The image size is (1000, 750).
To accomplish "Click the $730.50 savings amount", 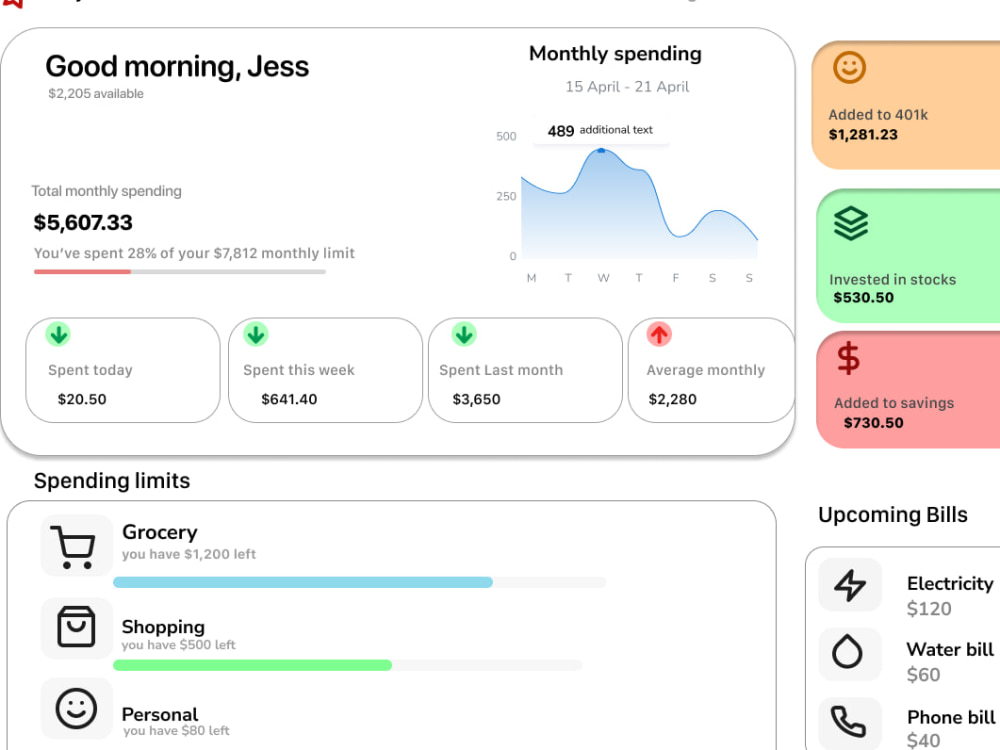I will click(873, 423).
